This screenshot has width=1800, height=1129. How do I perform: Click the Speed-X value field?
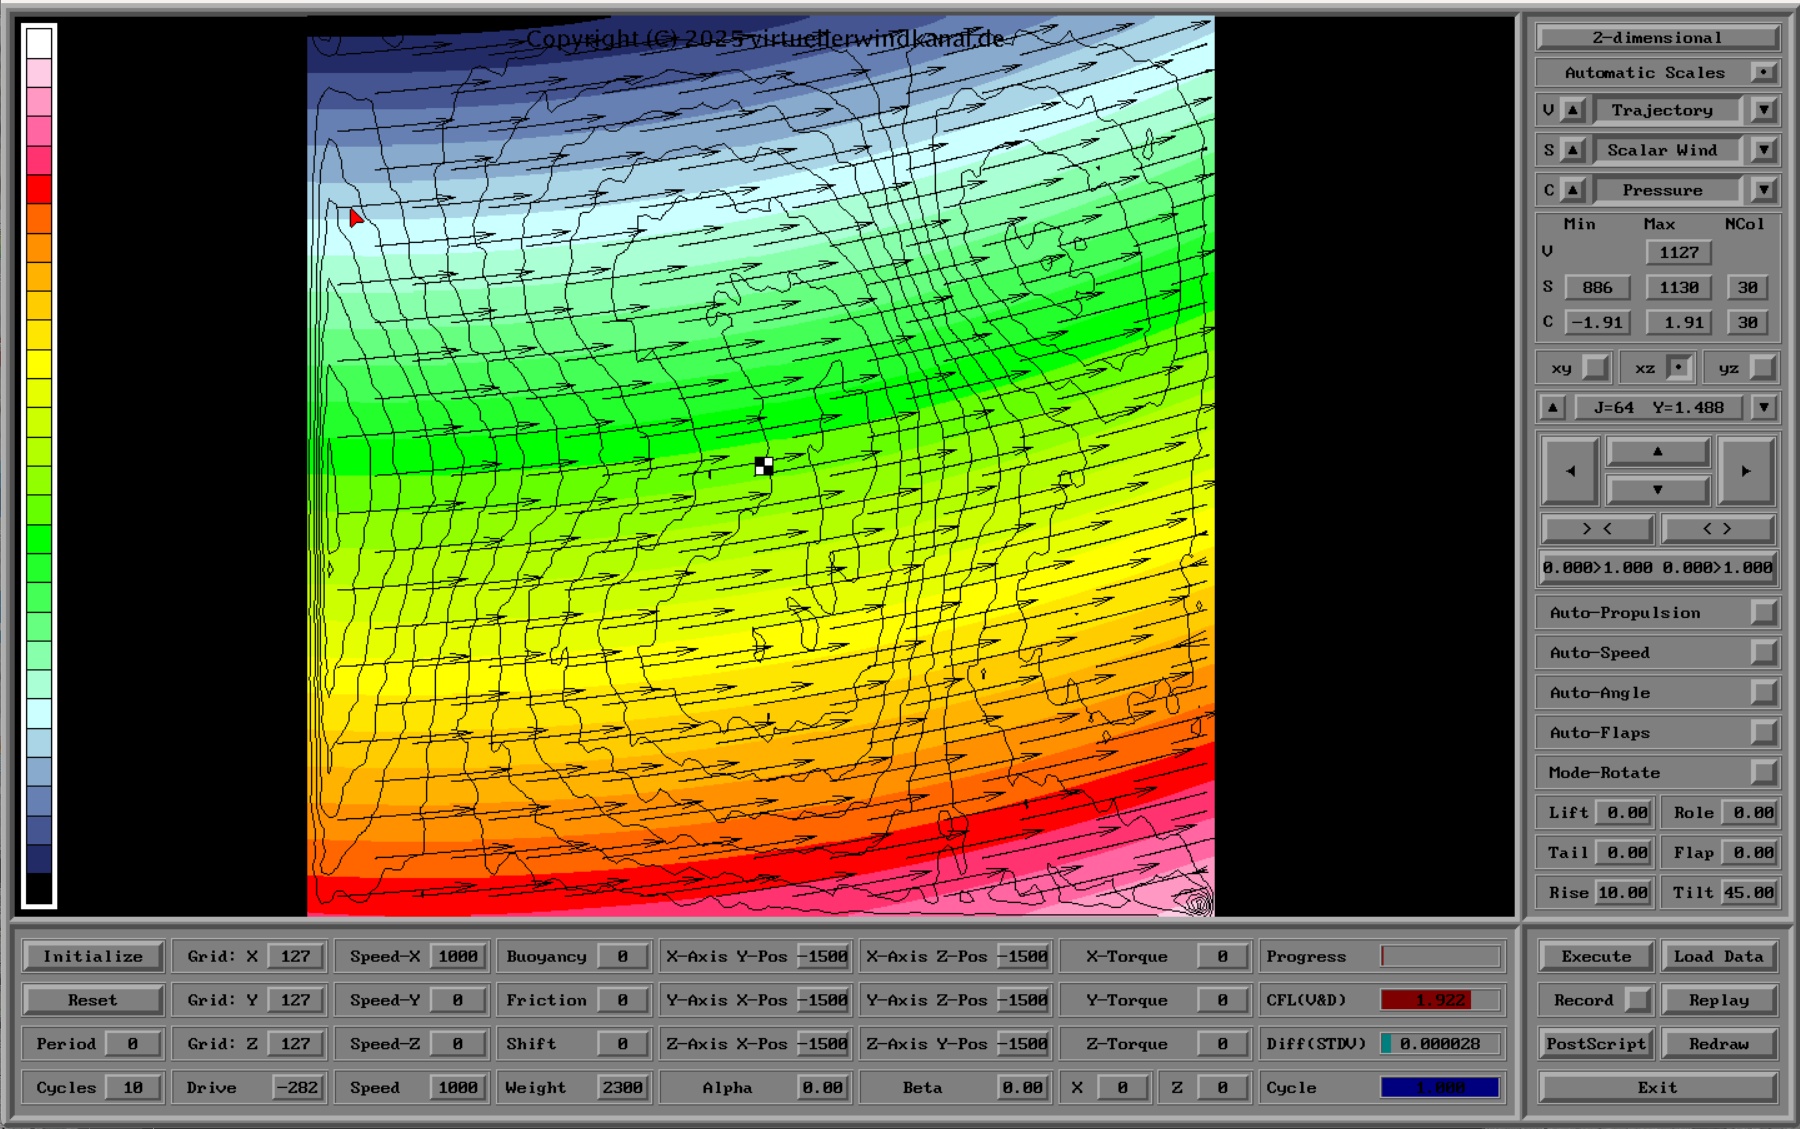click(x=458, y=956)
